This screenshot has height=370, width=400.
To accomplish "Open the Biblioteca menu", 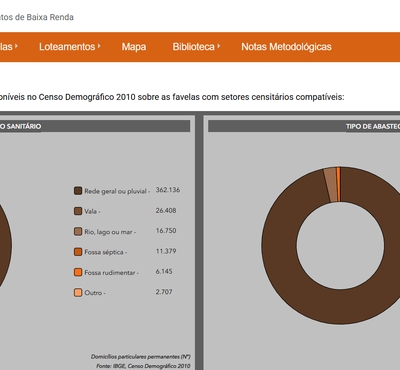I will click(193, 47).
